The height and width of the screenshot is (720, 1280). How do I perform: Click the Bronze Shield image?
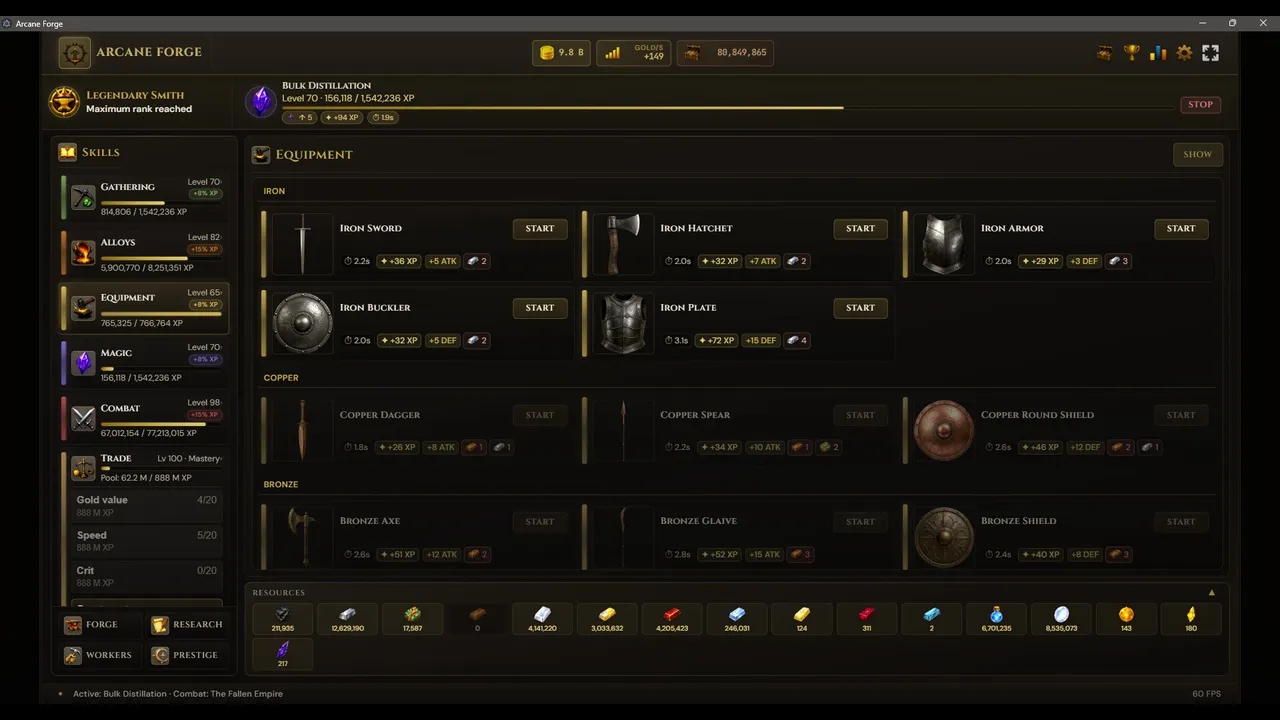click(944, 536)
